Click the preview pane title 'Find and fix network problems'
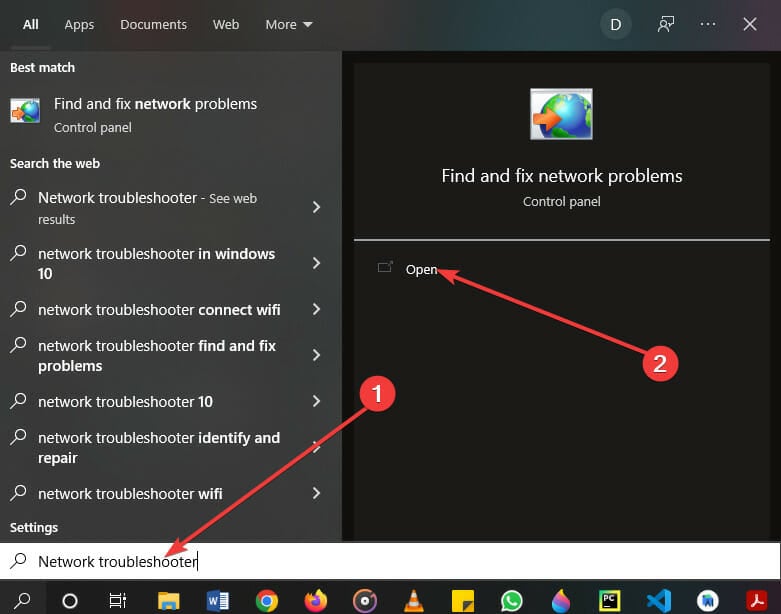781x614 pixels. click(561, 176)
